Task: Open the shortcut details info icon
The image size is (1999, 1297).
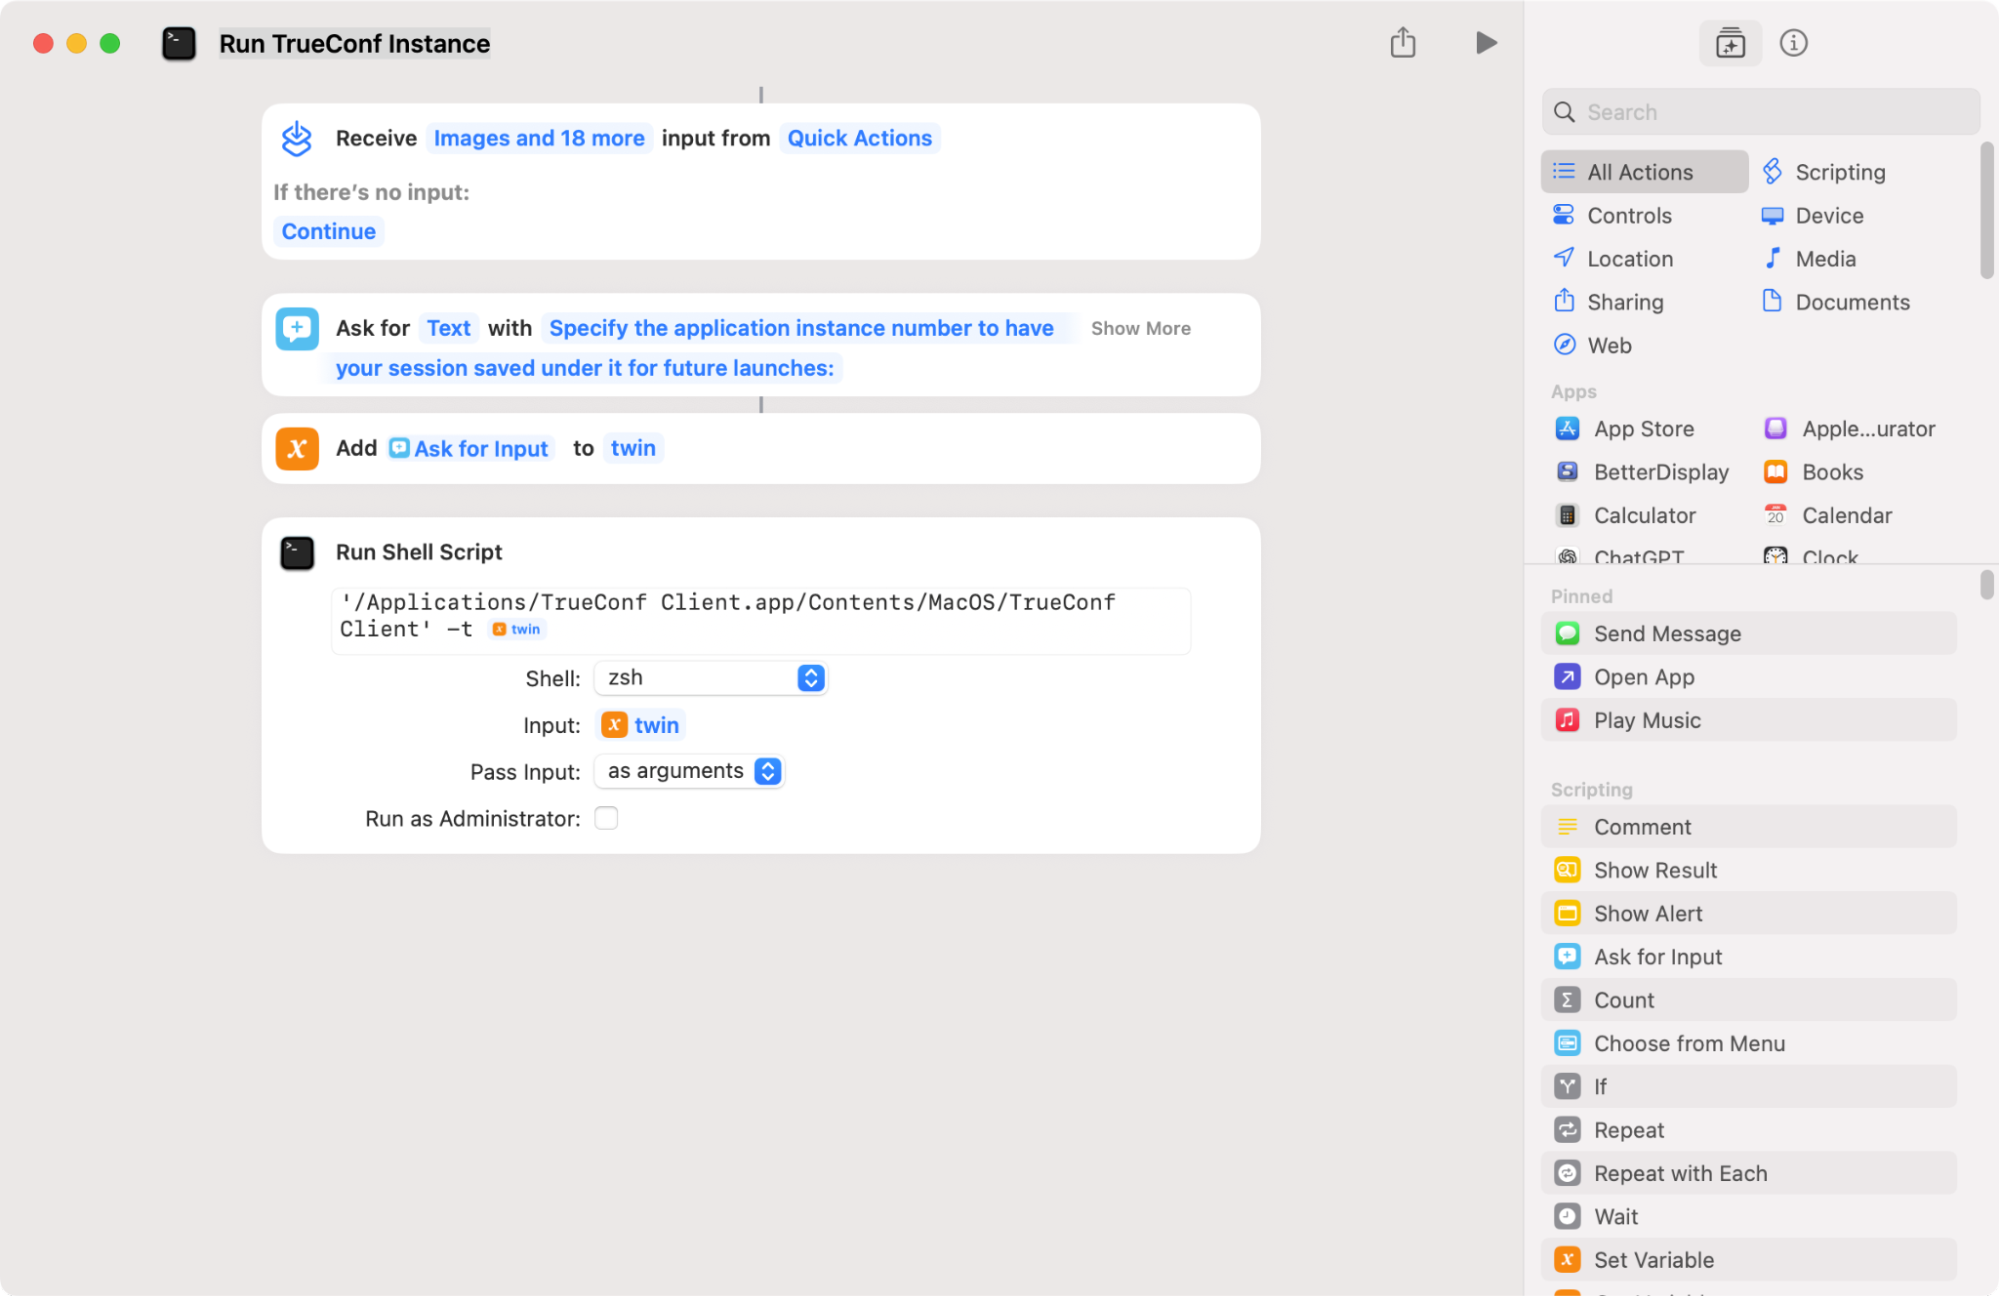Action: 1793,43
